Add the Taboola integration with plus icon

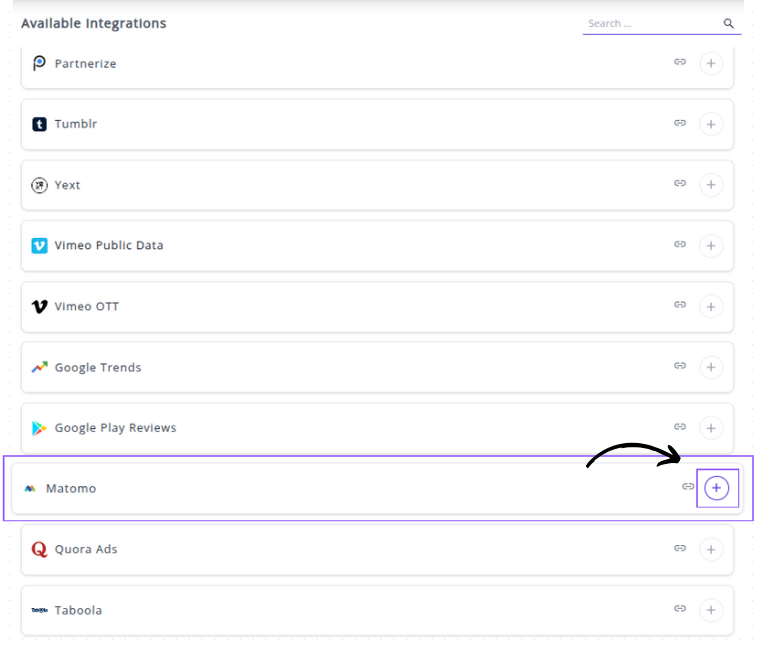[x=711, y=610]
